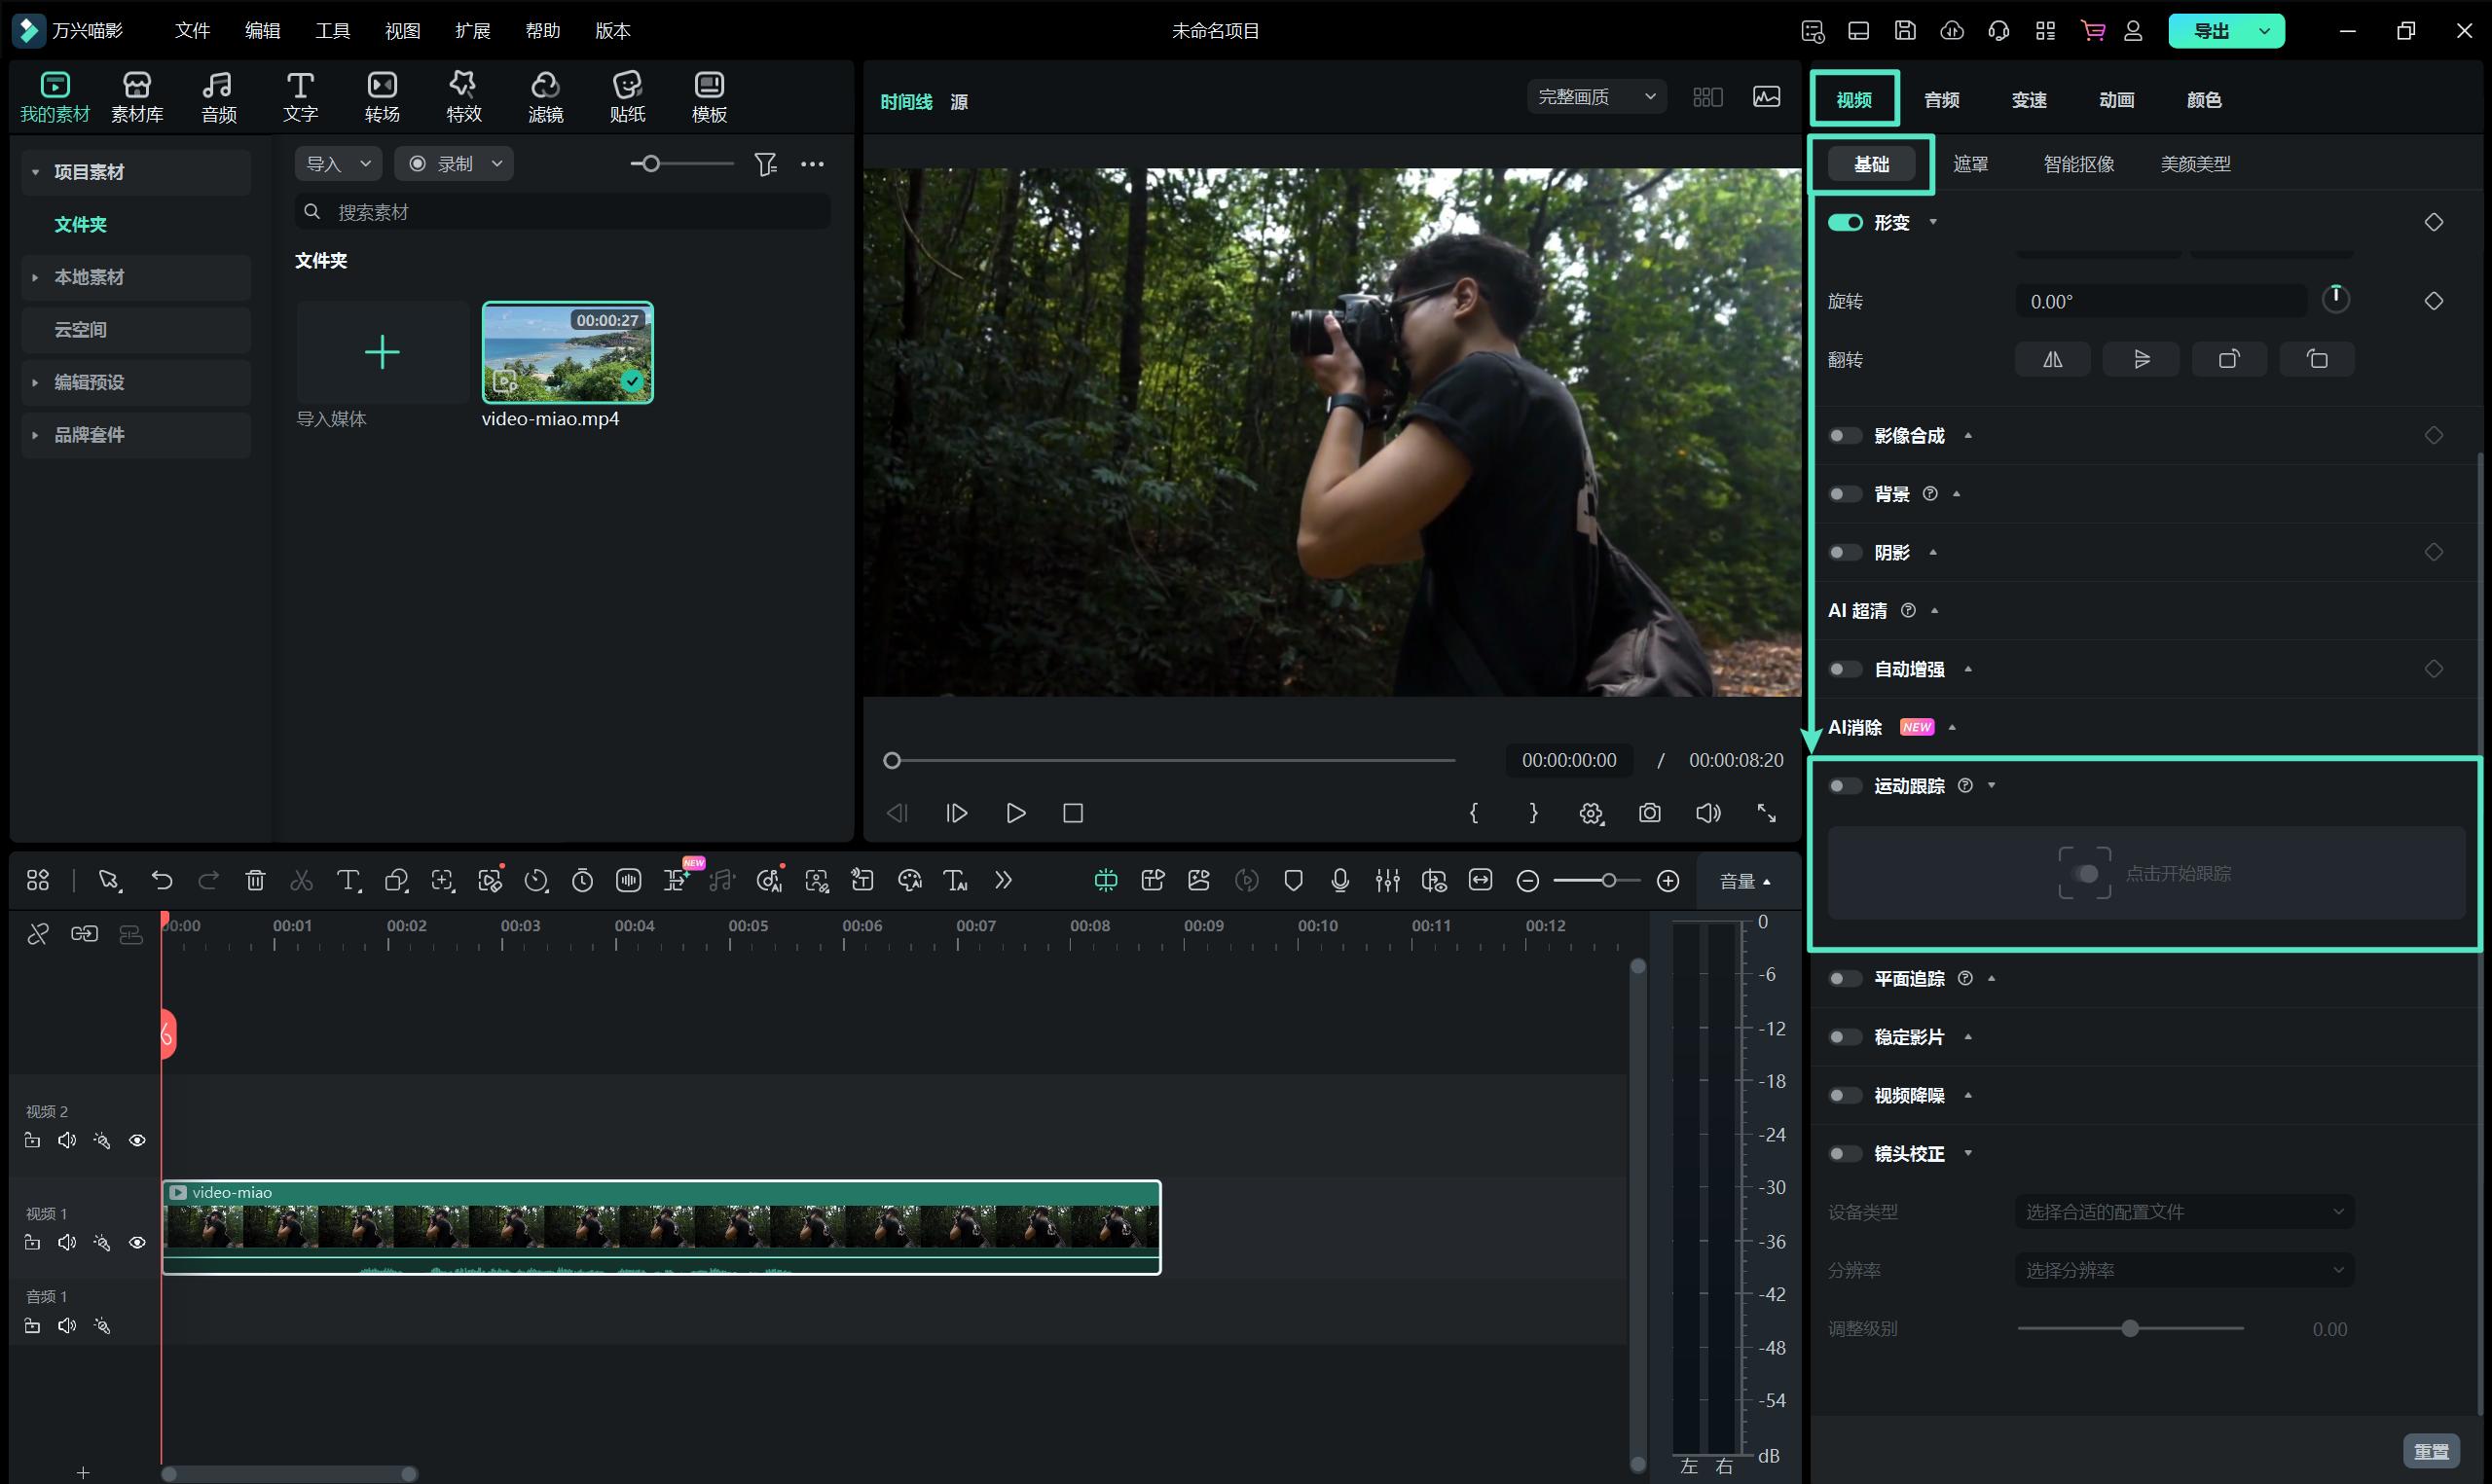Enable the 运动跟踪 motion tracking toggle
The height and width of the screenshot is (1484, 2492).
pos(1844,786)
